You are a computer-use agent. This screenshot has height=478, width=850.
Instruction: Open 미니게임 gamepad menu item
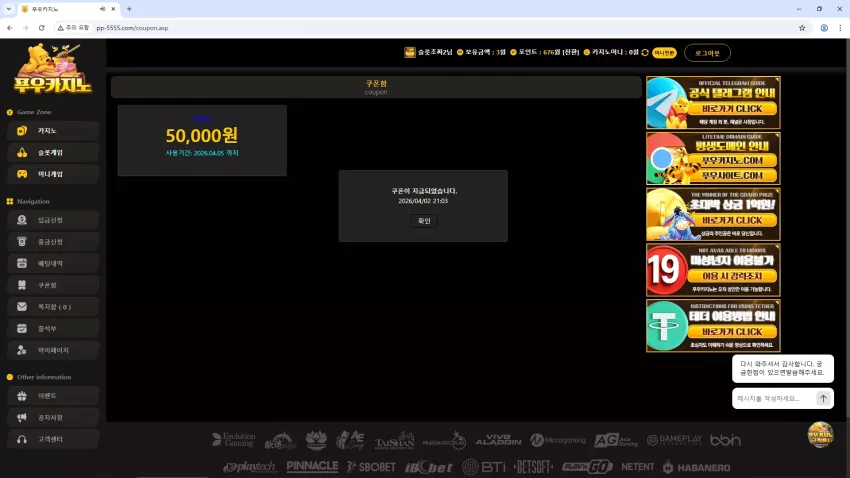point(53,174)
